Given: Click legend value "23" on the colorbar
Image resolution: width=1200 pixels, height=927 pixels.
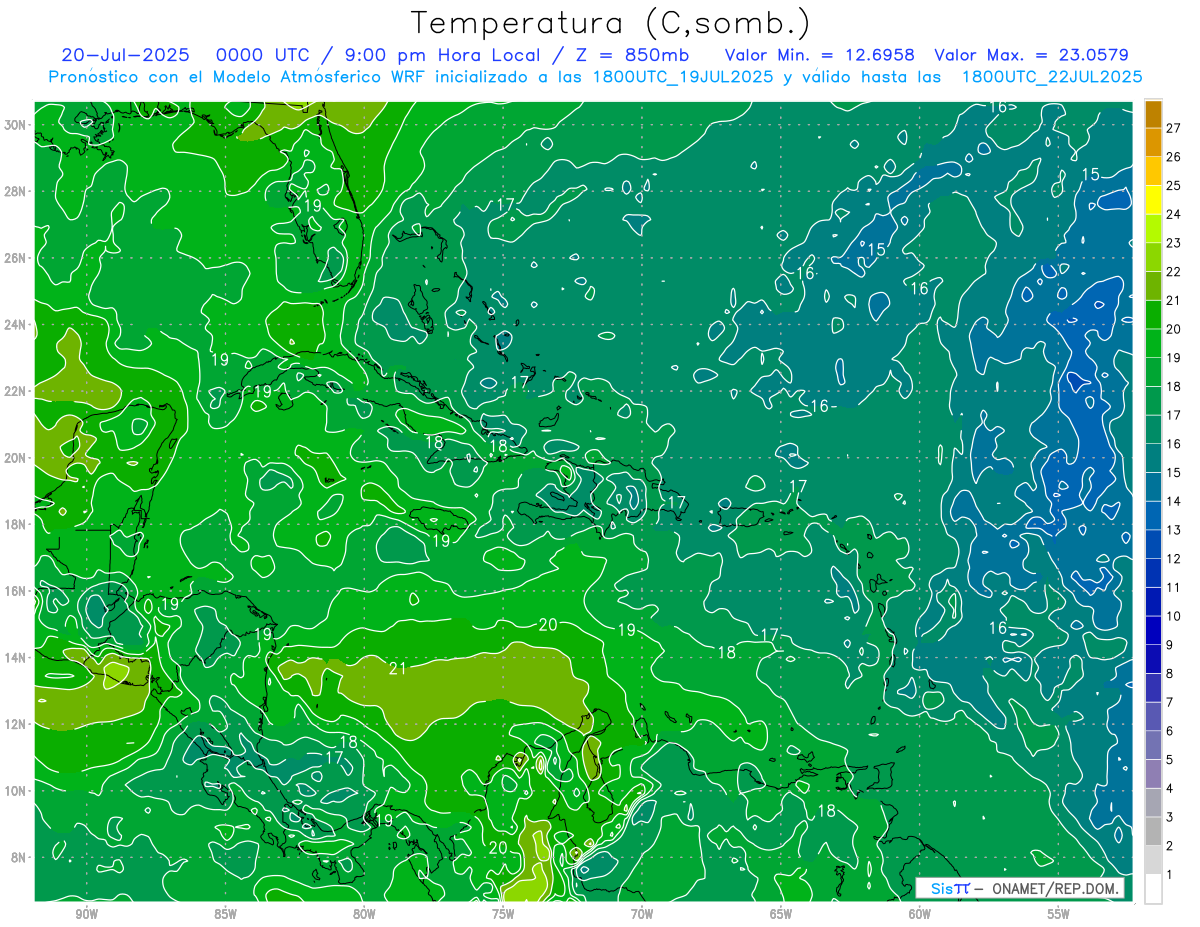Looking at the screenshot, I should (x=1174, y=243).
